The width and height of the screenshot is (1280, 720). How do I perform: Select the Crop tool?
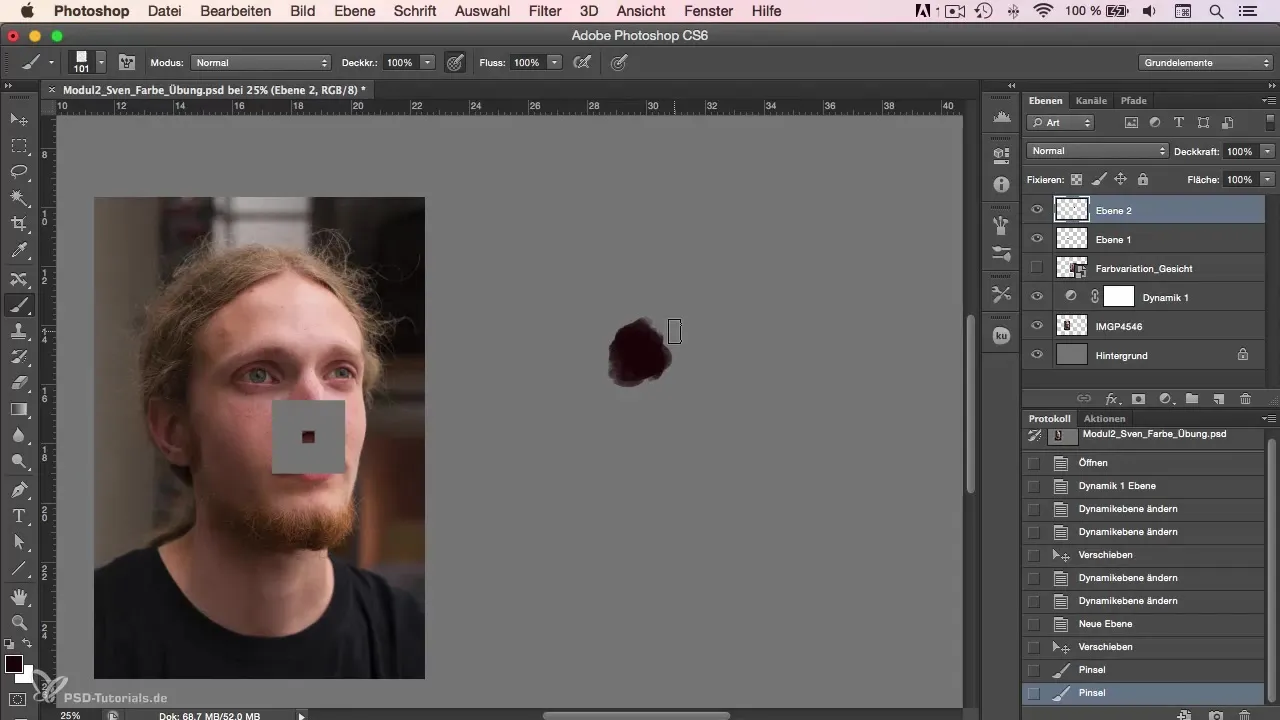point(19,225)
